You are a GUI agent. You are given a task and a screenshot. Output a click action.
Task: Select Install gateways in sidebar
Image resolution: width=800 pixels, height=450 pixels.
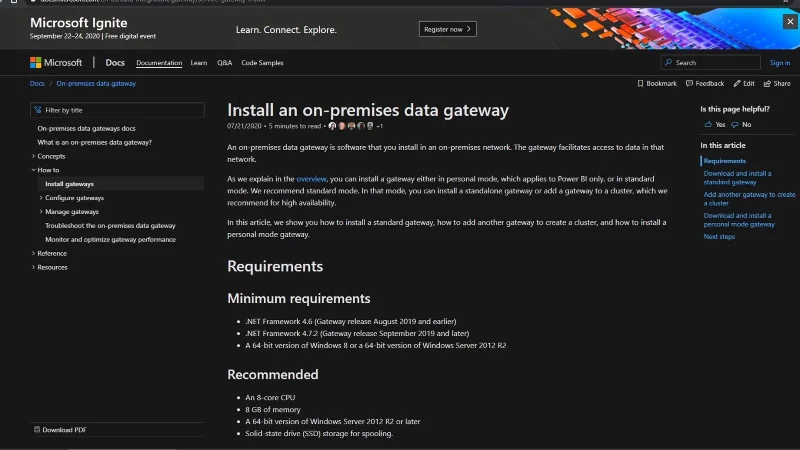point(69,184)
